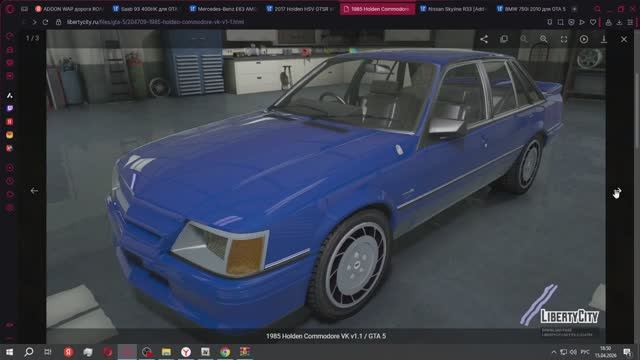Click the share icon in the image viewer
Screen dimensions: 640x360
[x=484, y=39]
